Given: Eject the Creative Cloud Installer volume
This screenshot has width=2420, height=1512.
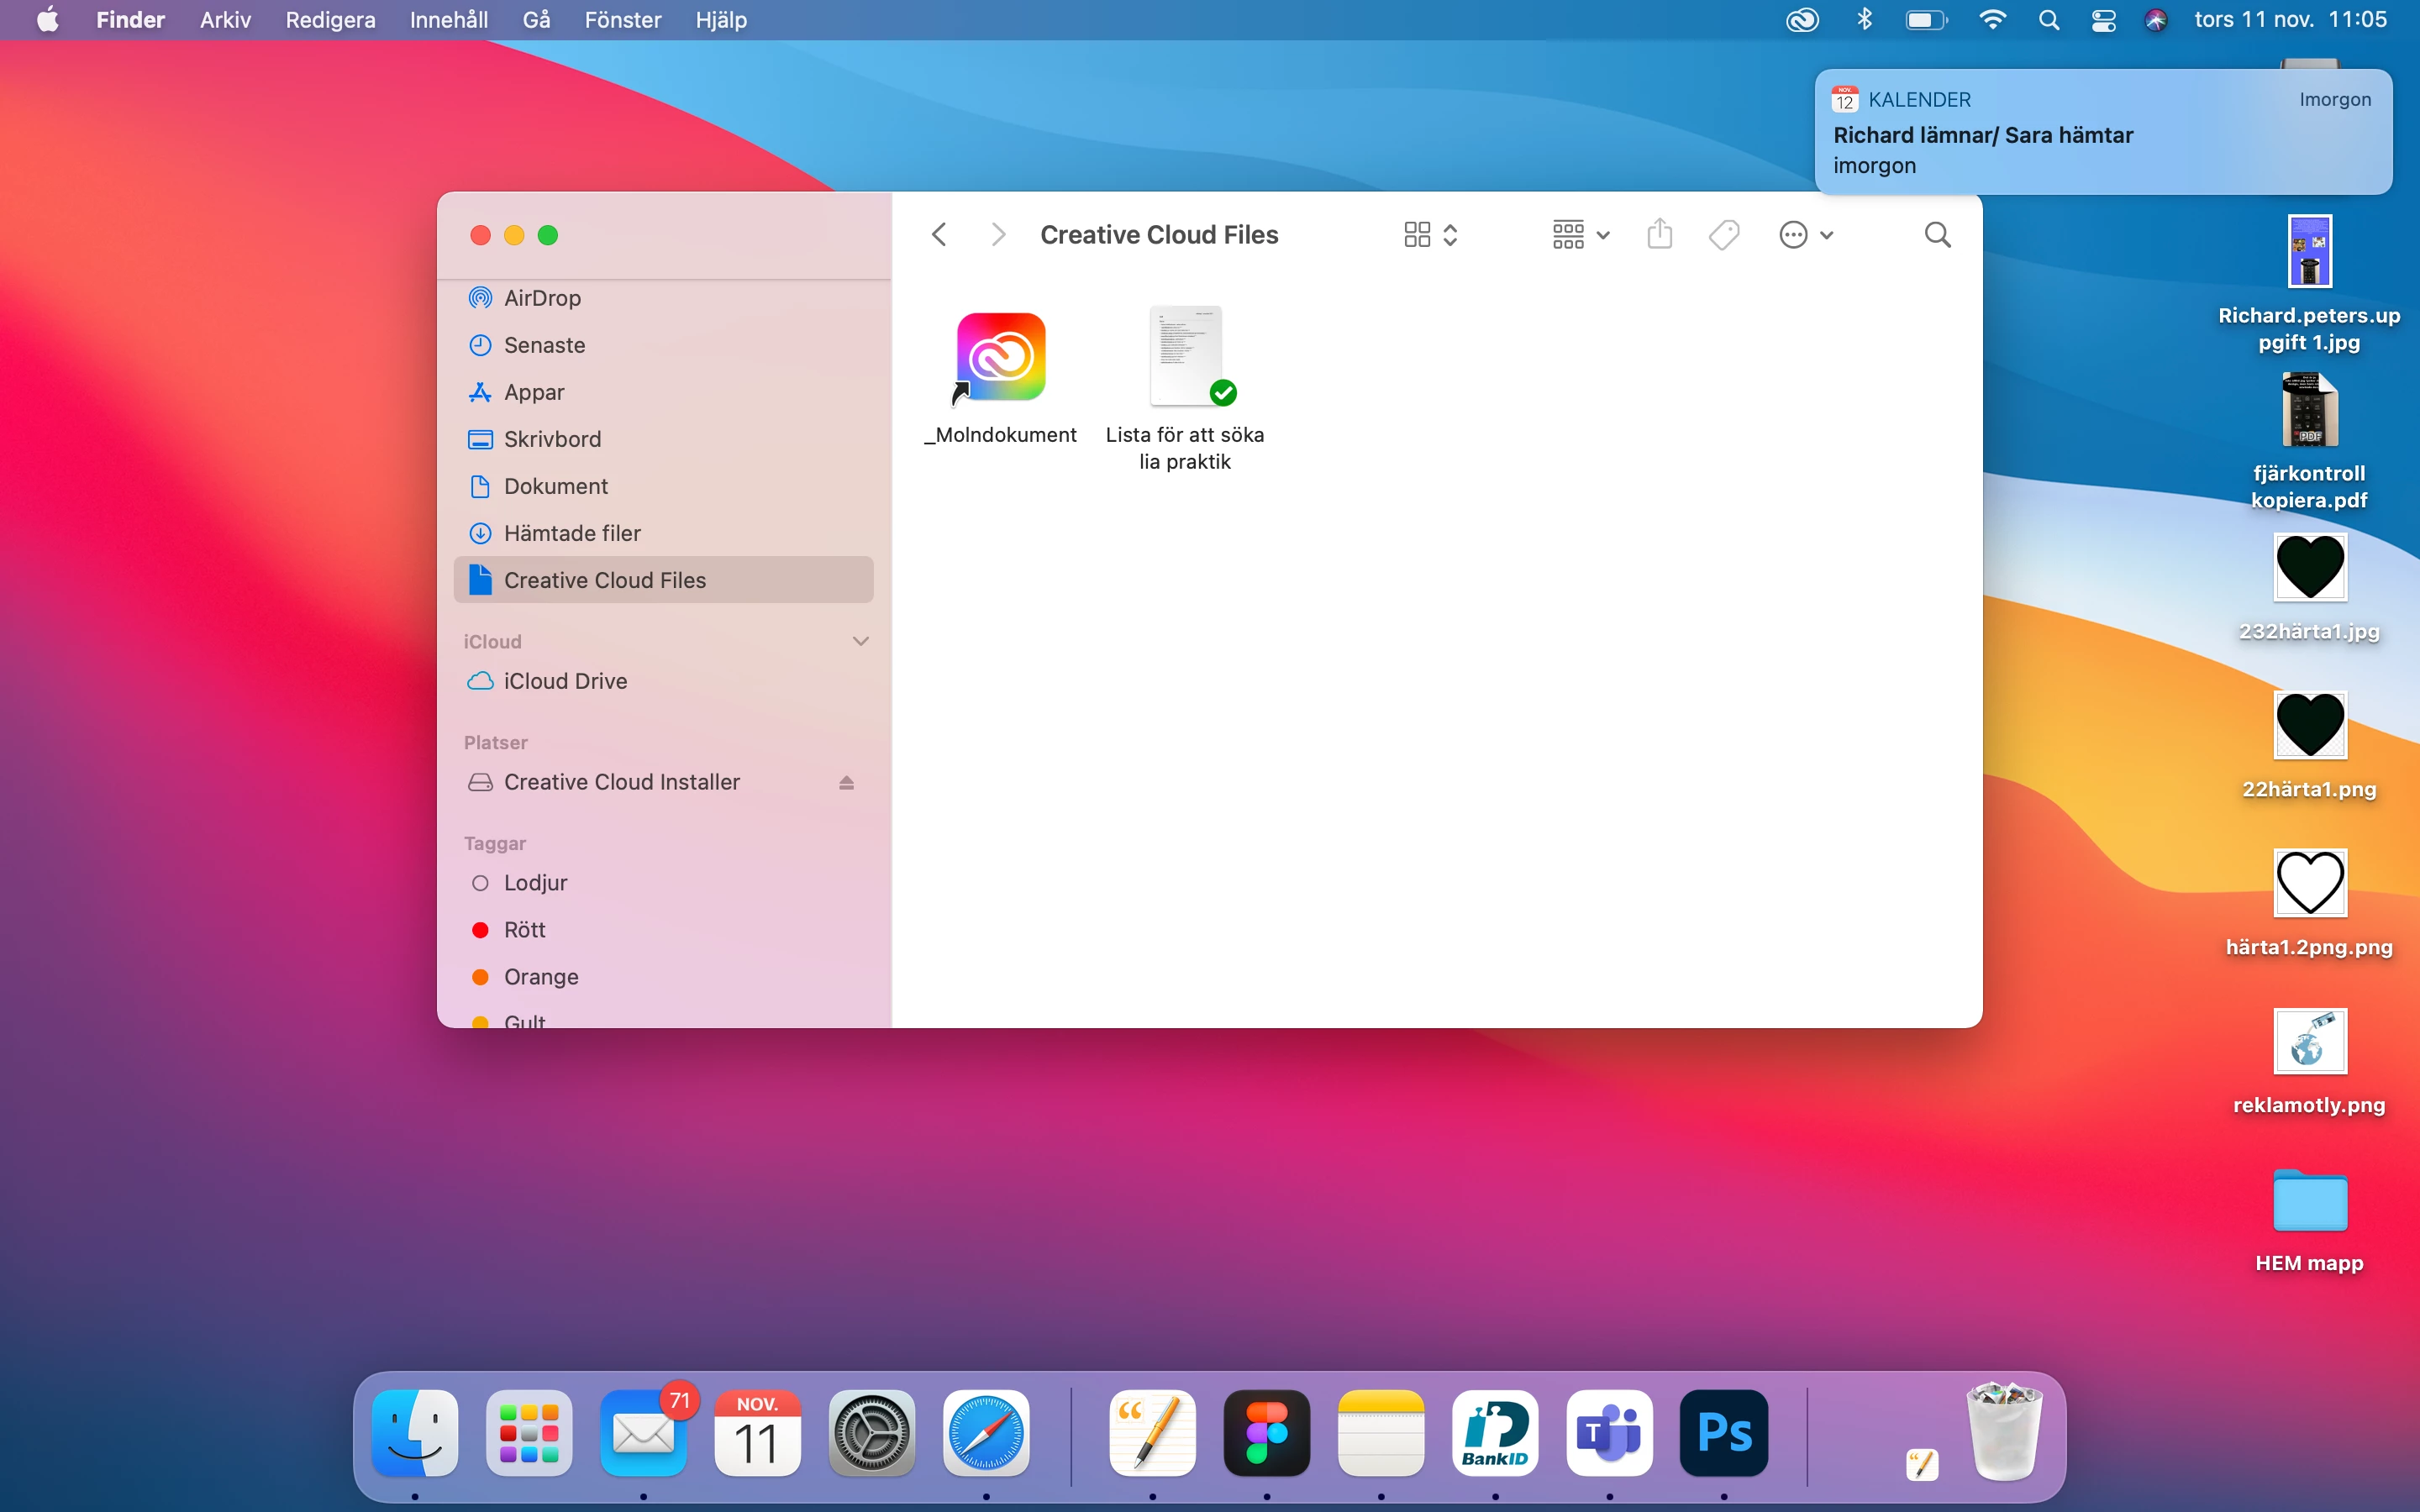Looking at the screenshot, I should pos(846,783).
